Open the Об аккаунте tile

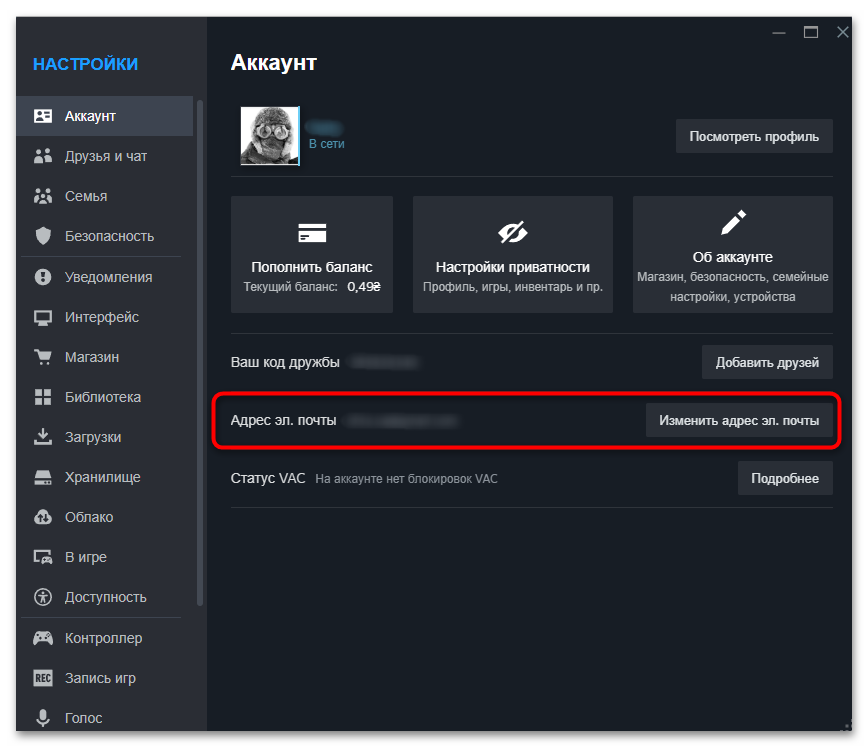pyautogui.click(x=732, y=254)
